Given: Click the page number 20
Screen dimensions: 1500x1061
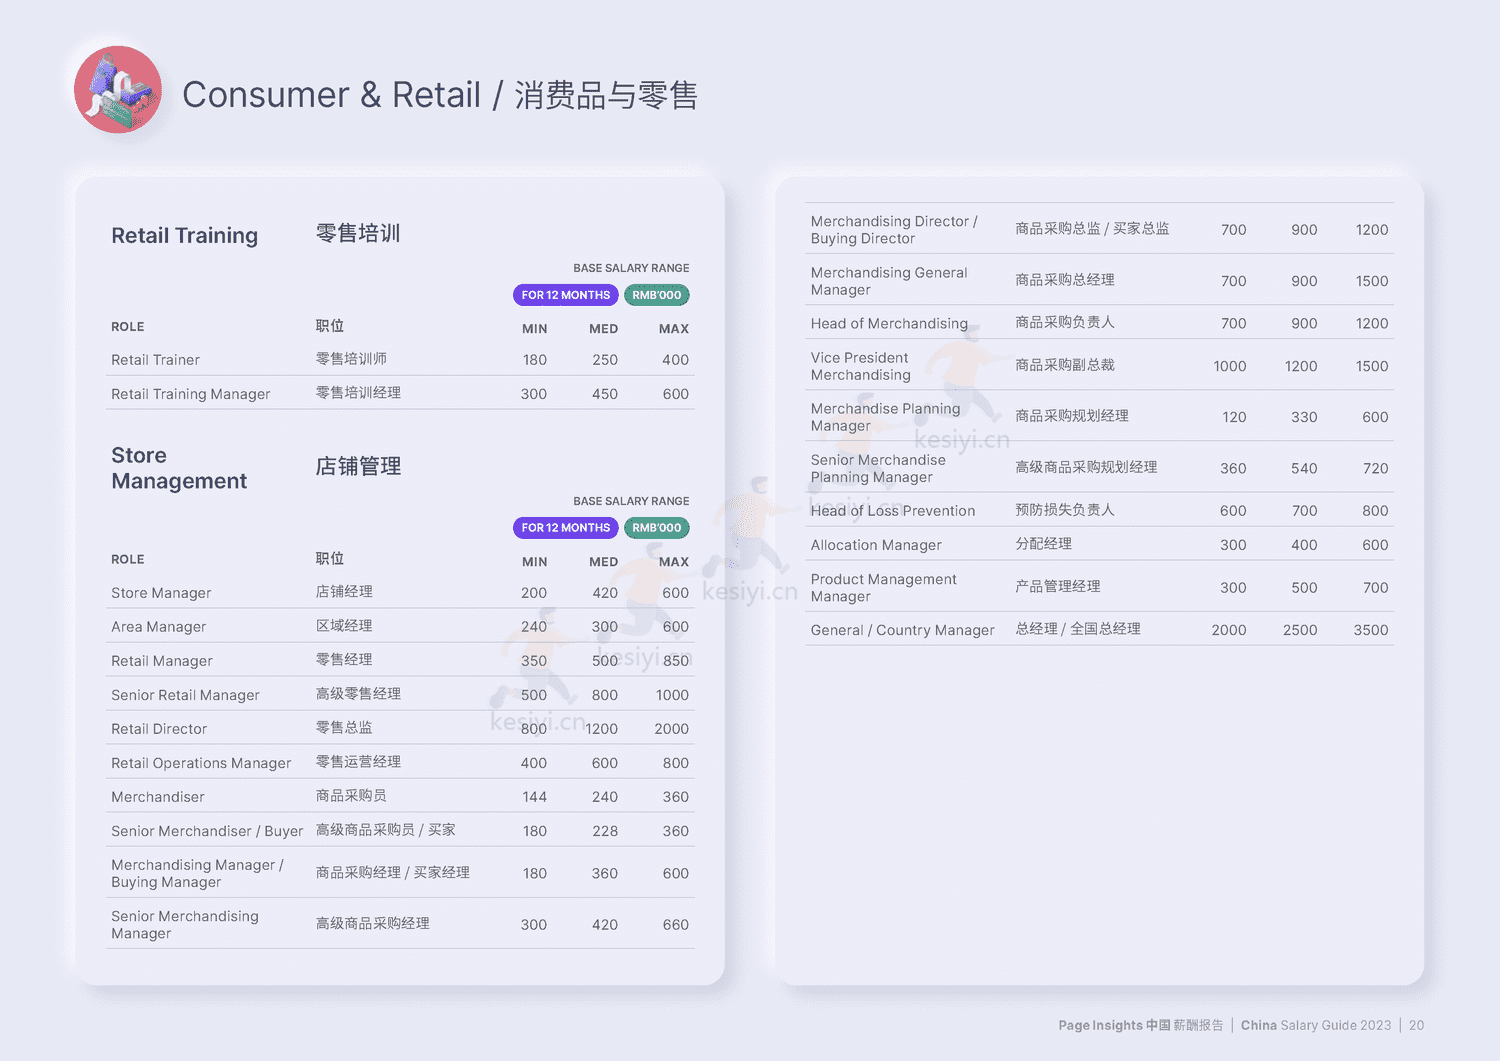Looking at the screenshot, I should (x=1417, y=1025).
